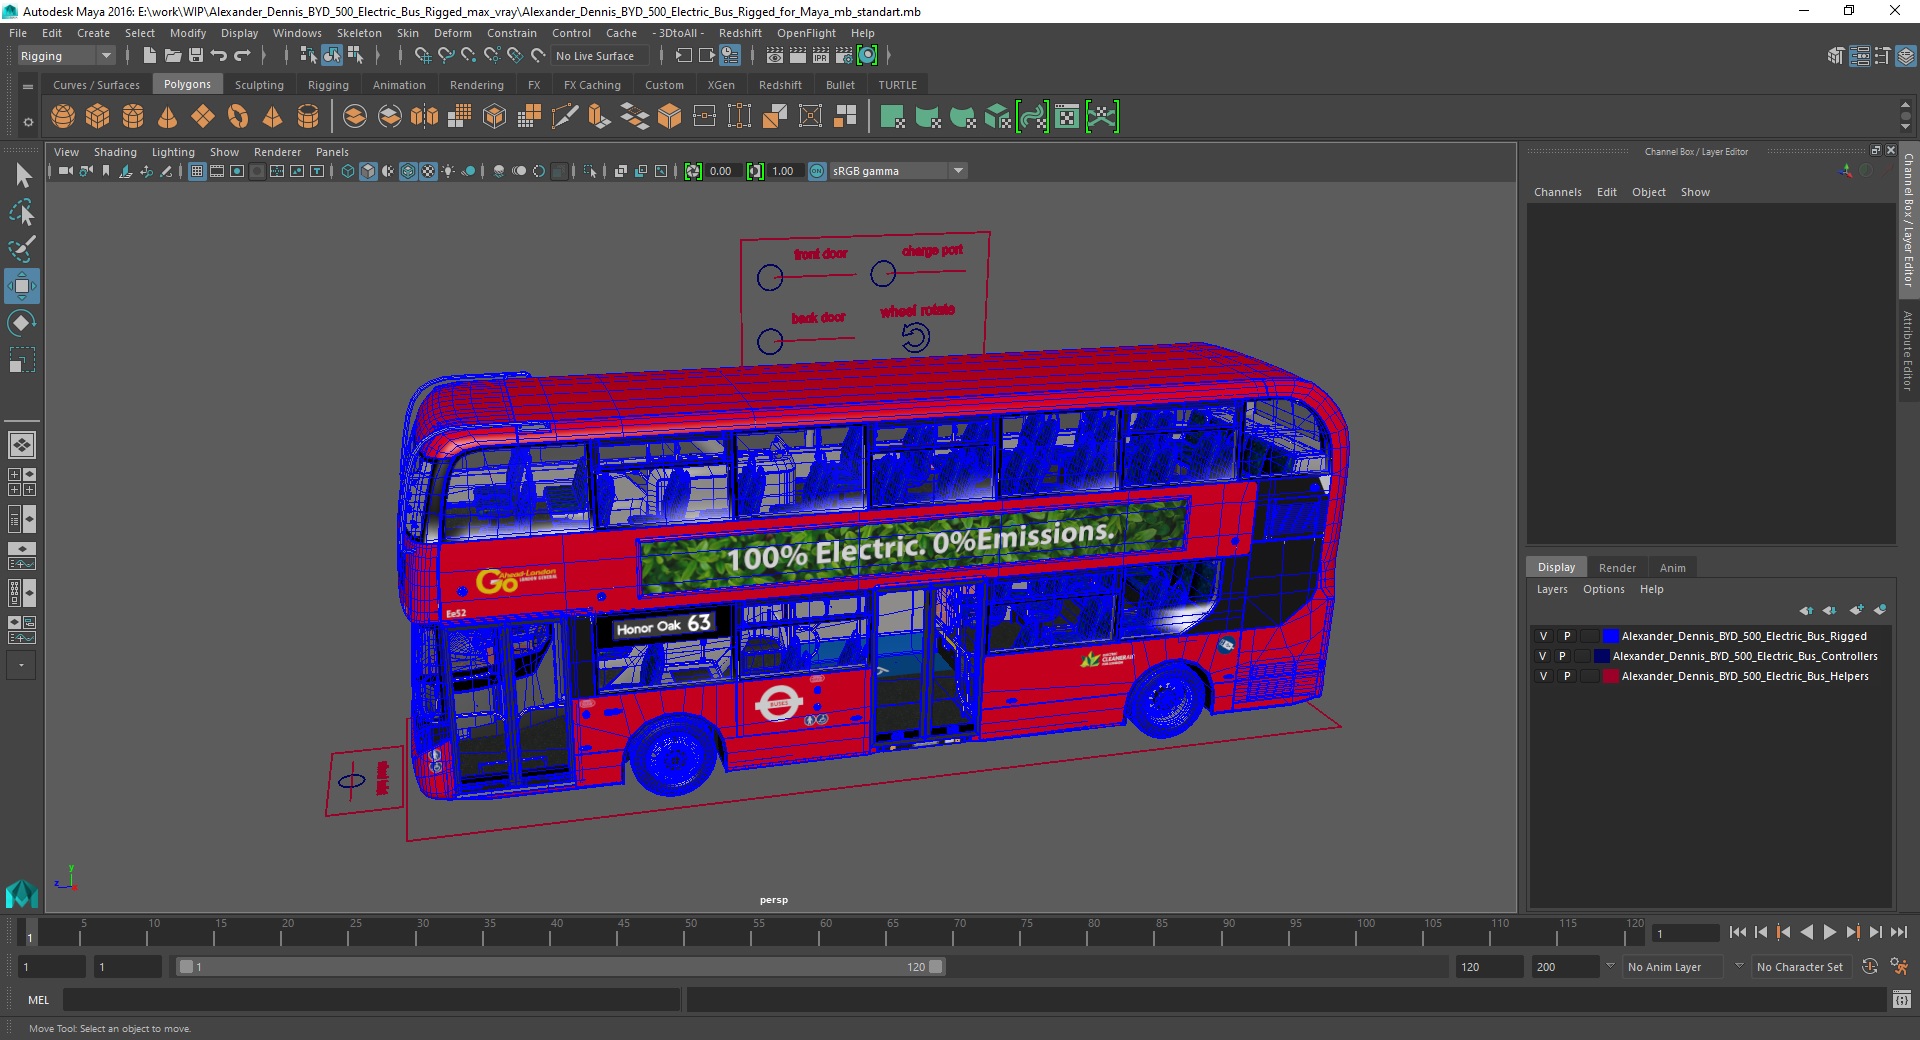The height and width of the screenshot is (1040, 1920).
Task: Open the Shading menu in viewport
Action: [x=115, y=152]
